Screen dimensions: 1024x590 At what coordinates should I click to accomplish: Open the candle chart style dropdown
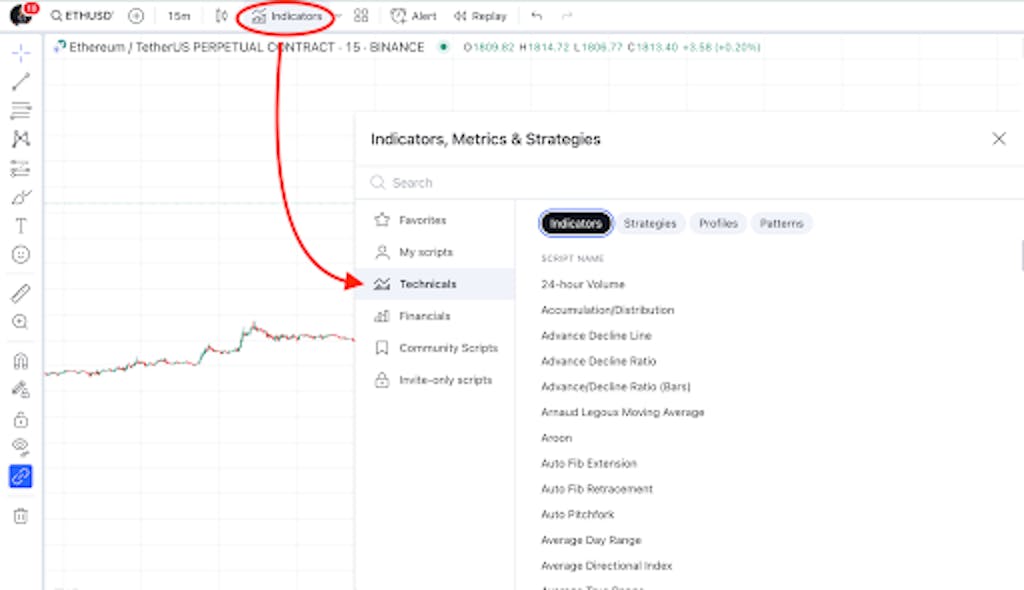221,16
